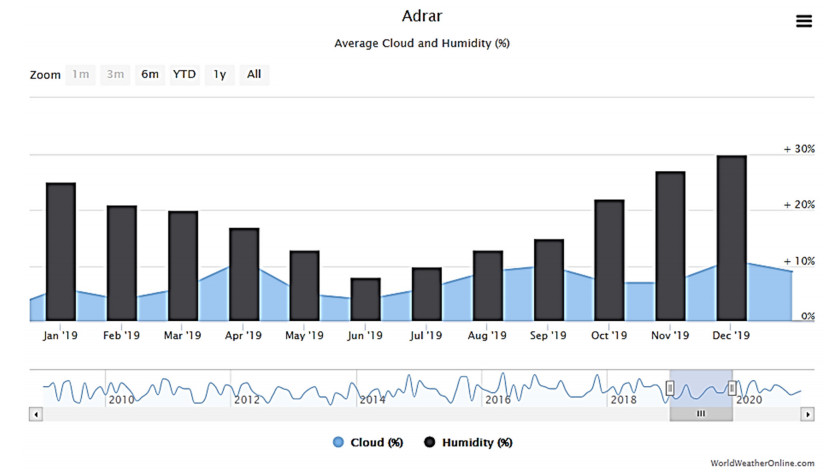Open WorldWeatherOnline.com credits link
Screen dimensions: 837x475
point(769,465)
